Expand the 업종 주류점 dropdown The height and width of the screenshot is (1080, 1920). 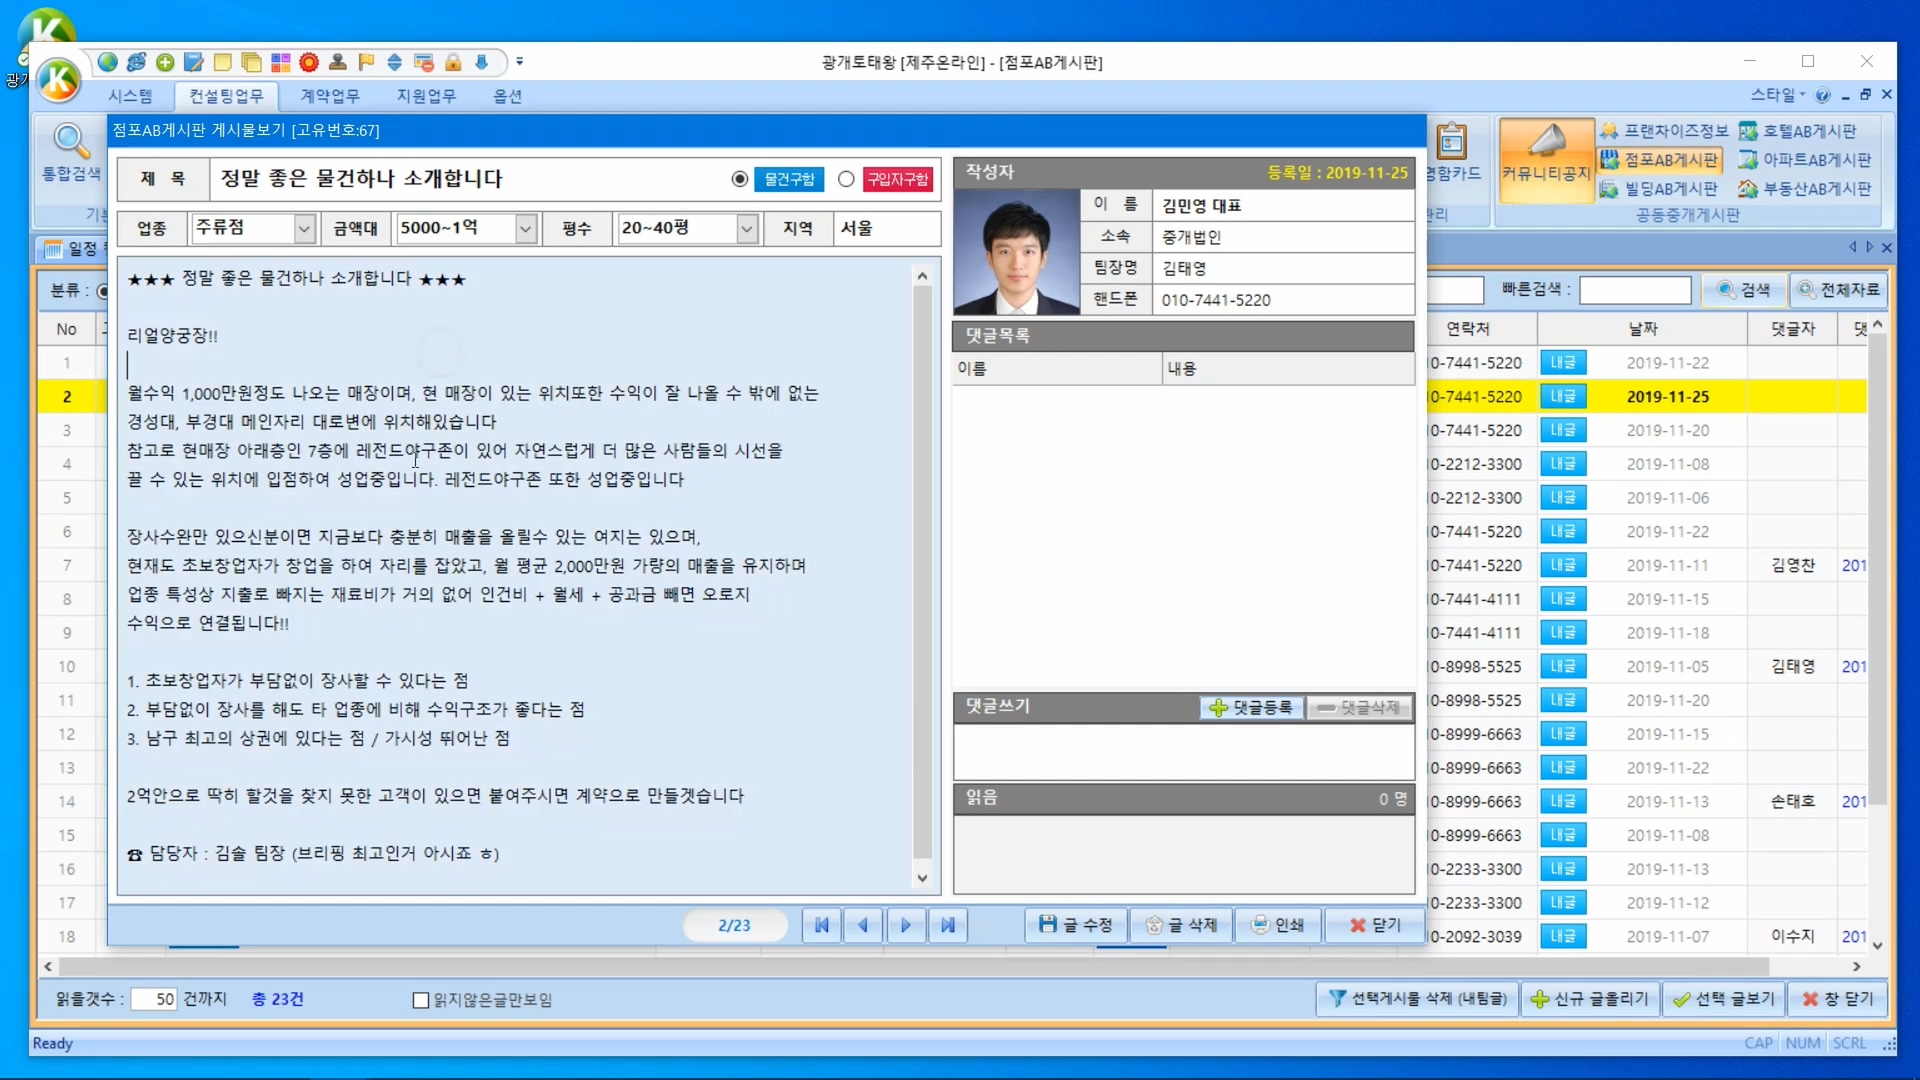pos(305,229)
